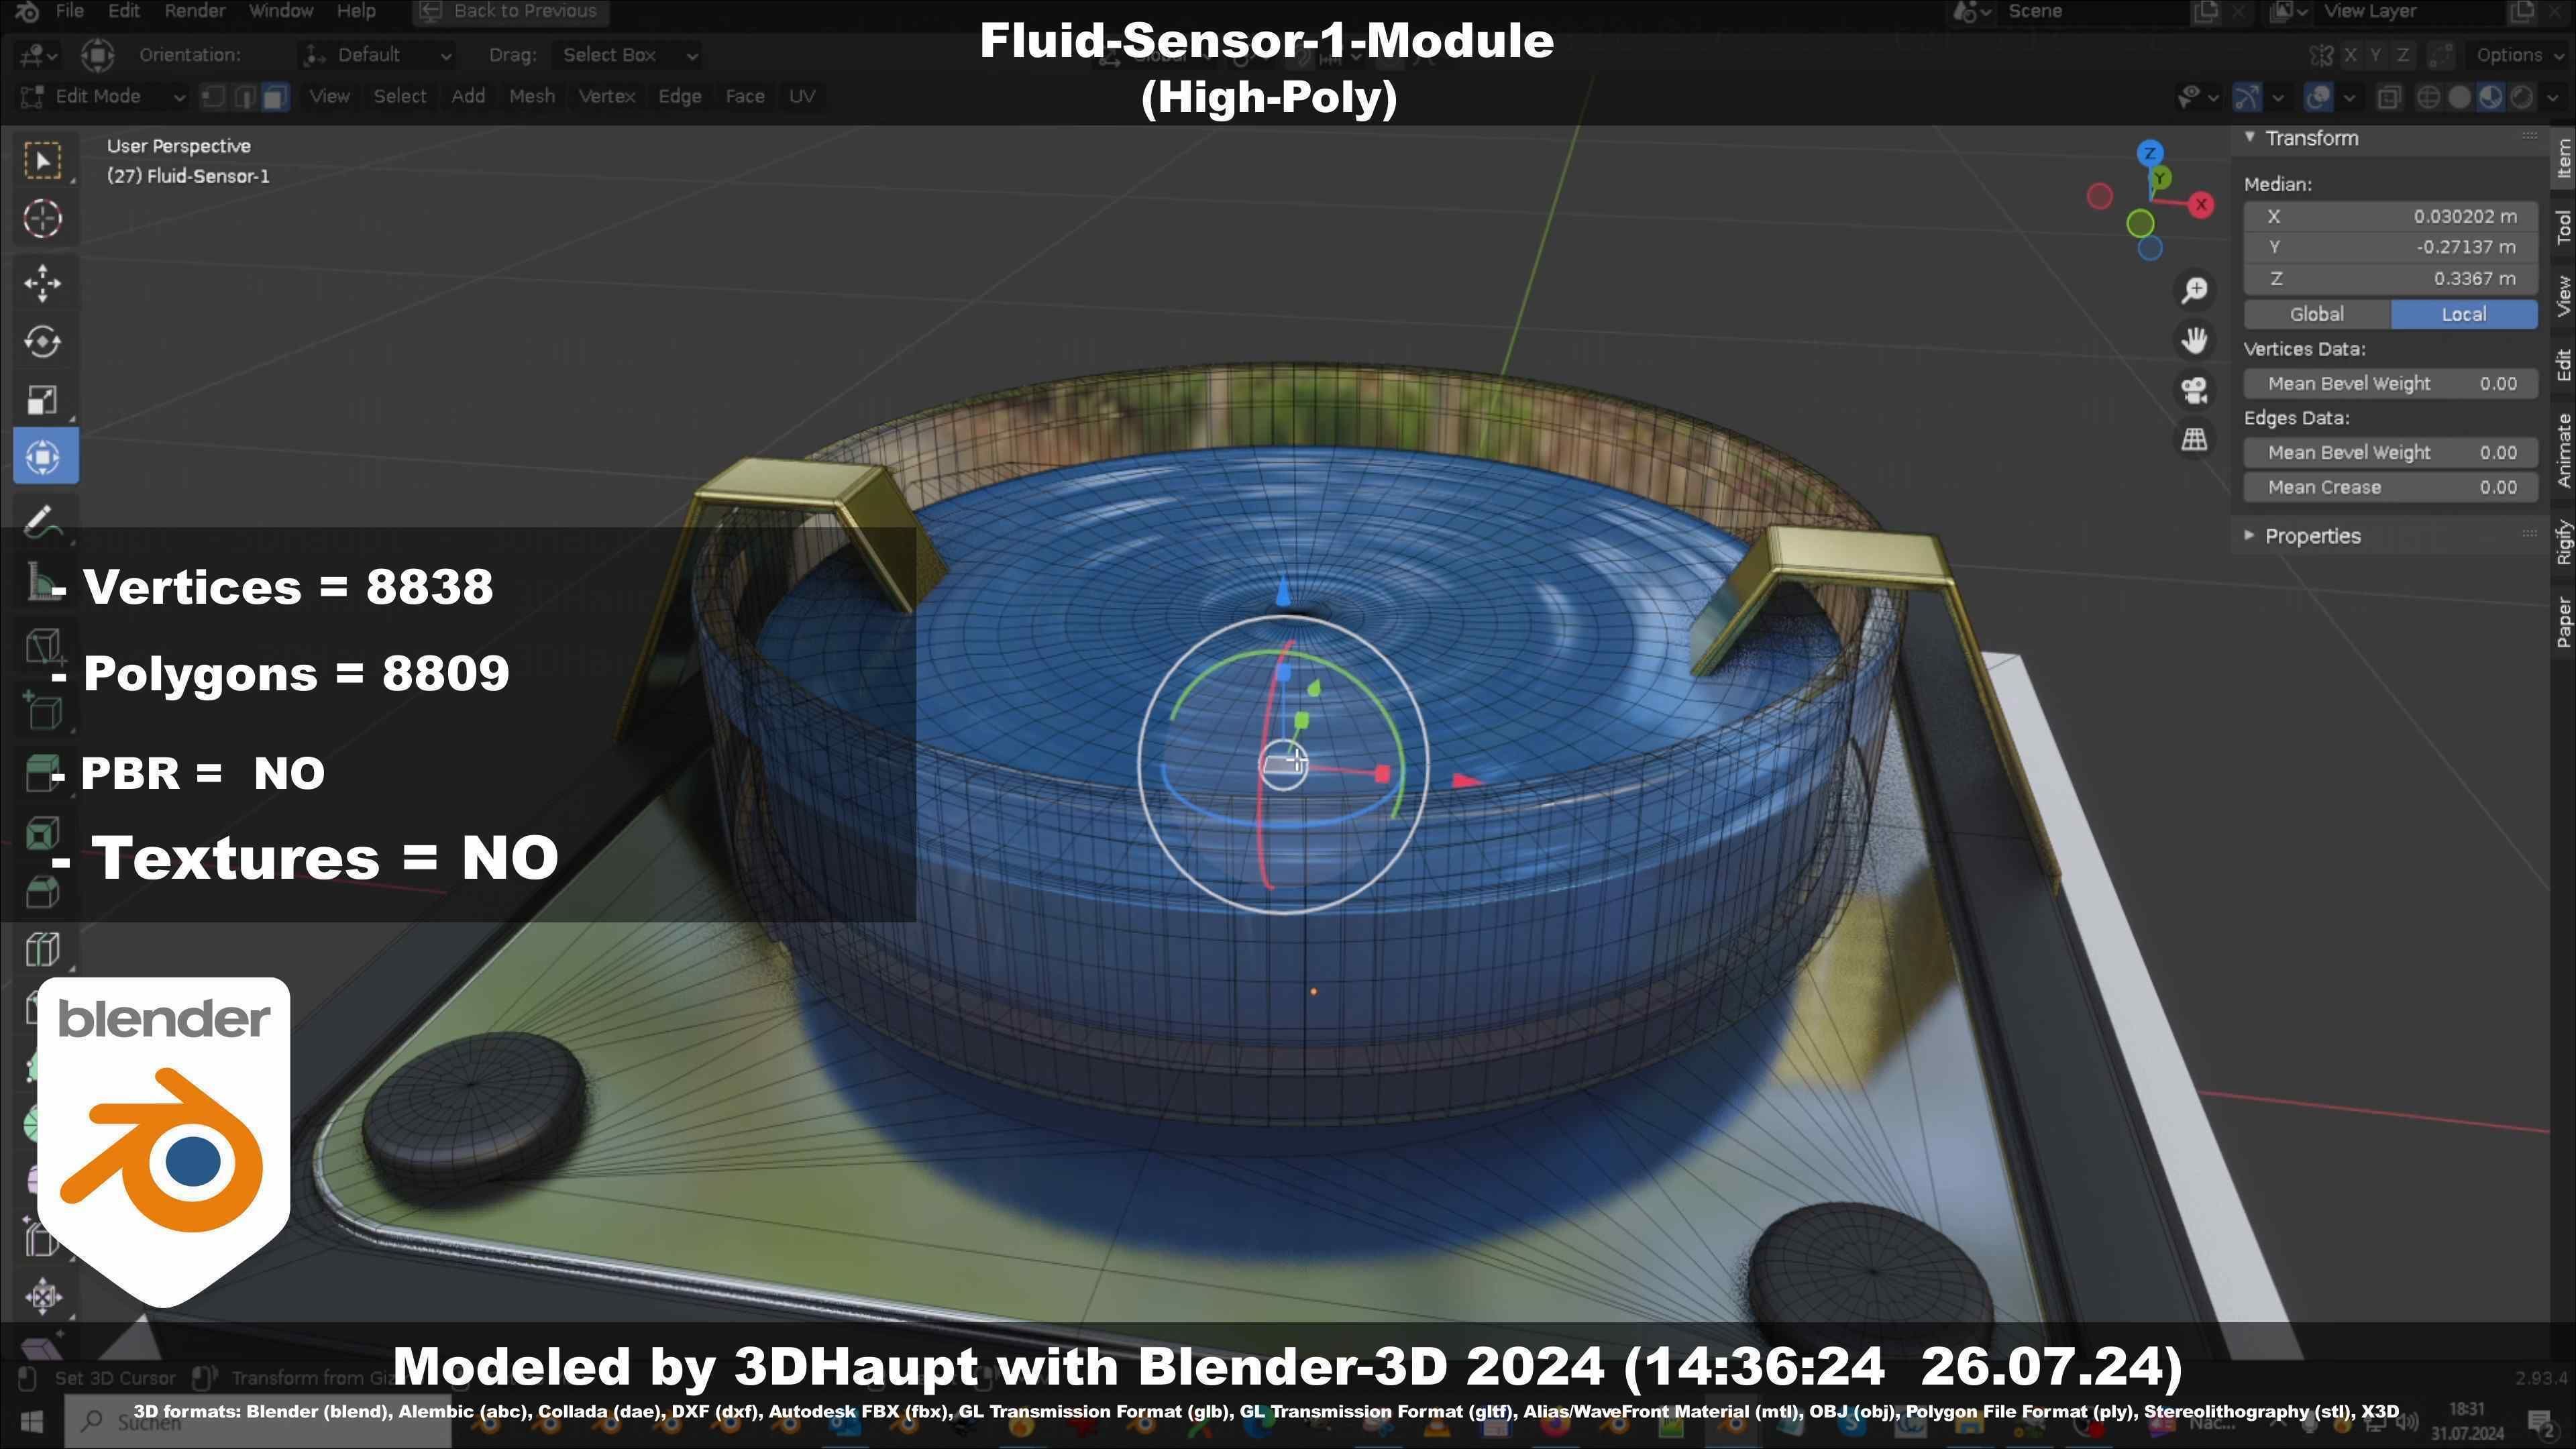
Task: Switch to wireframe shading
Action: (x=2428, y=97)
